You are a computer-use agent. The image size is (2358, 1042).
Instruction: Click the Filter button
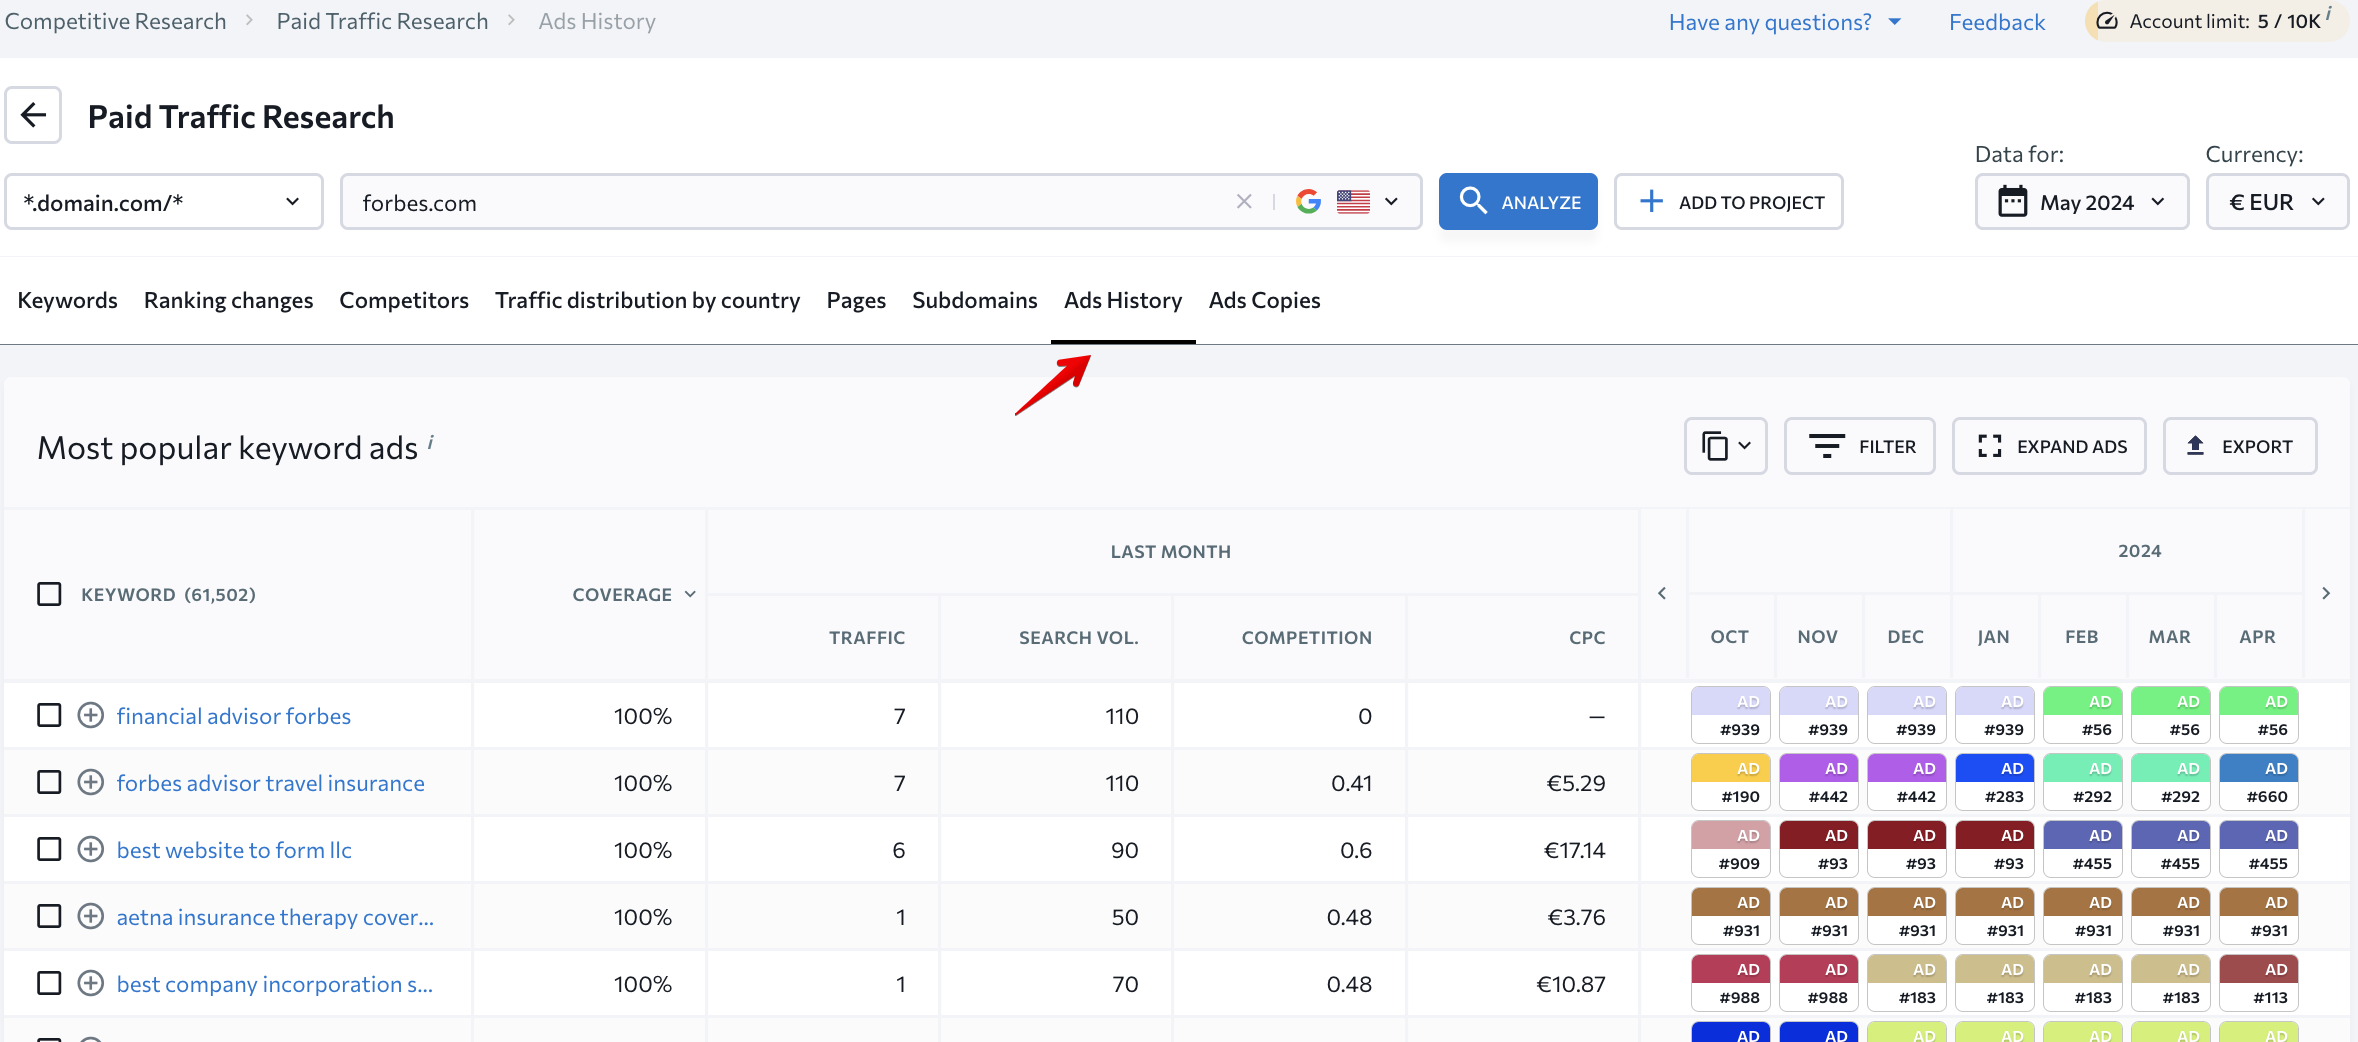tap(1860, 446)
